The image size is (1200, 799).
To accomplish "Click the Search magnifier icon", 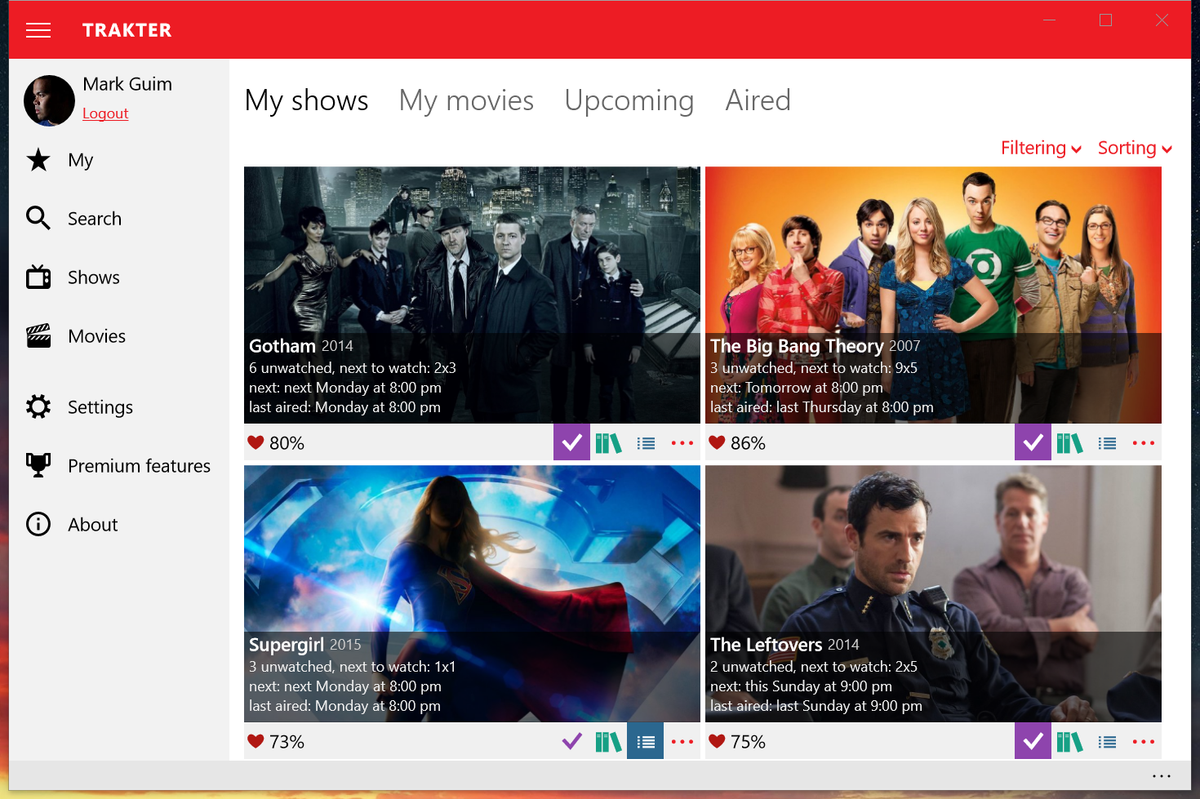I will click(38, 219).
